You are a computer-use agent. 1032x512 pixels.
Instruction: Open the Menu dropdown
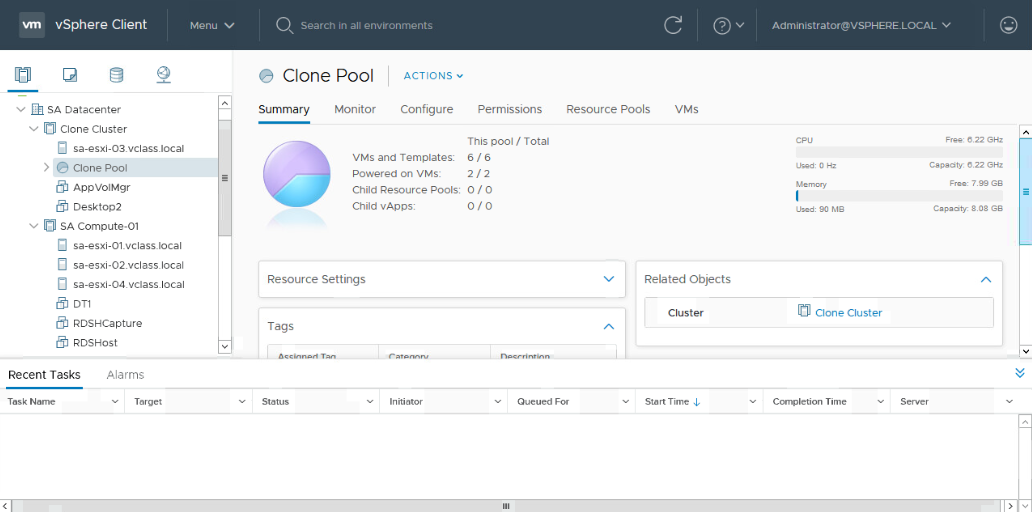[212, 25]
